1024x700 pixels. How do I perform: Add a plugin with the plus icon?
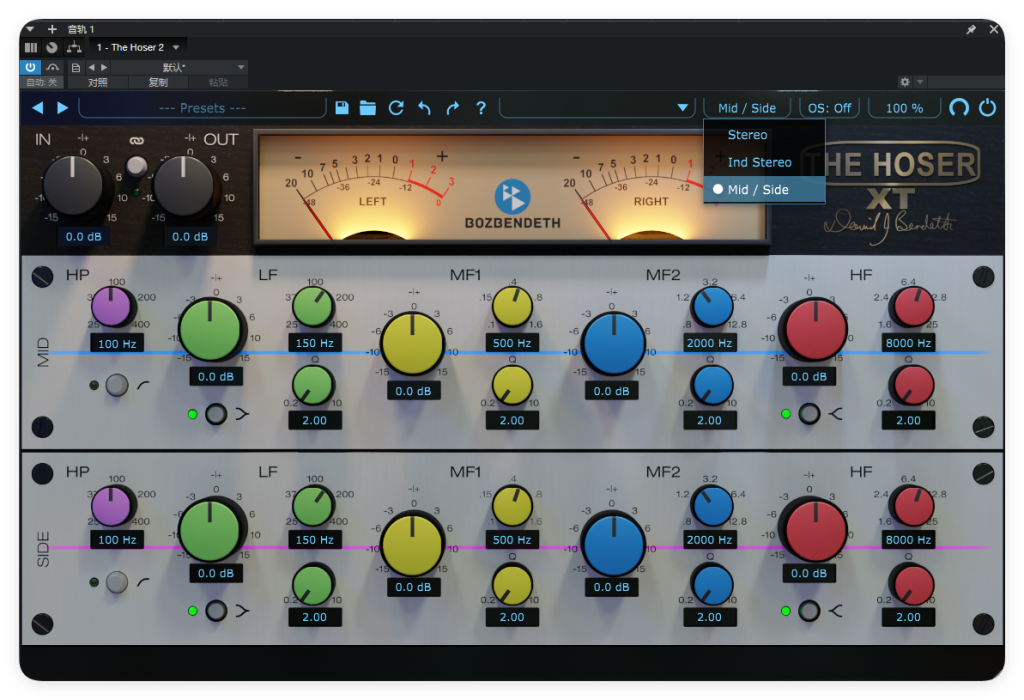(52, 29)
